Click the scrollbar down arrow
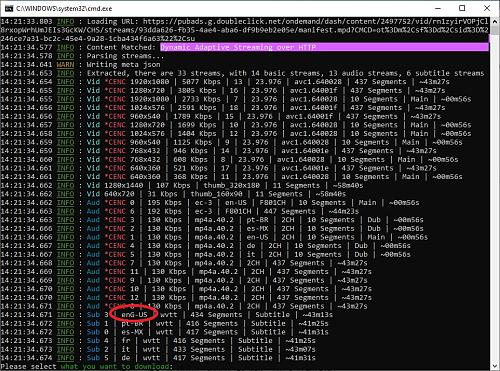 (495, 366)
